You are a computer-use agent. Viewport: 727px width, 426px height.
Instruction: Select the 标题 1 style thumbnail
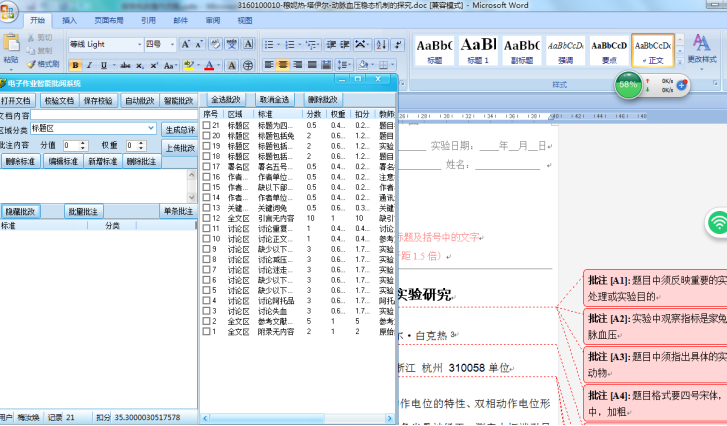click(x=478, y=50)
